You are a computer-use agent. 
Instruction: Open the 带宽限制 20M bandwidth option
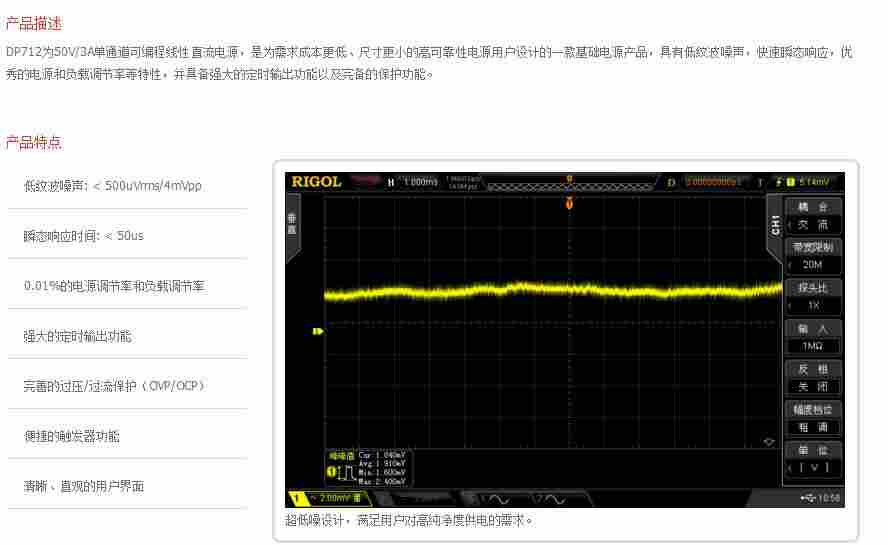[813, 256]
